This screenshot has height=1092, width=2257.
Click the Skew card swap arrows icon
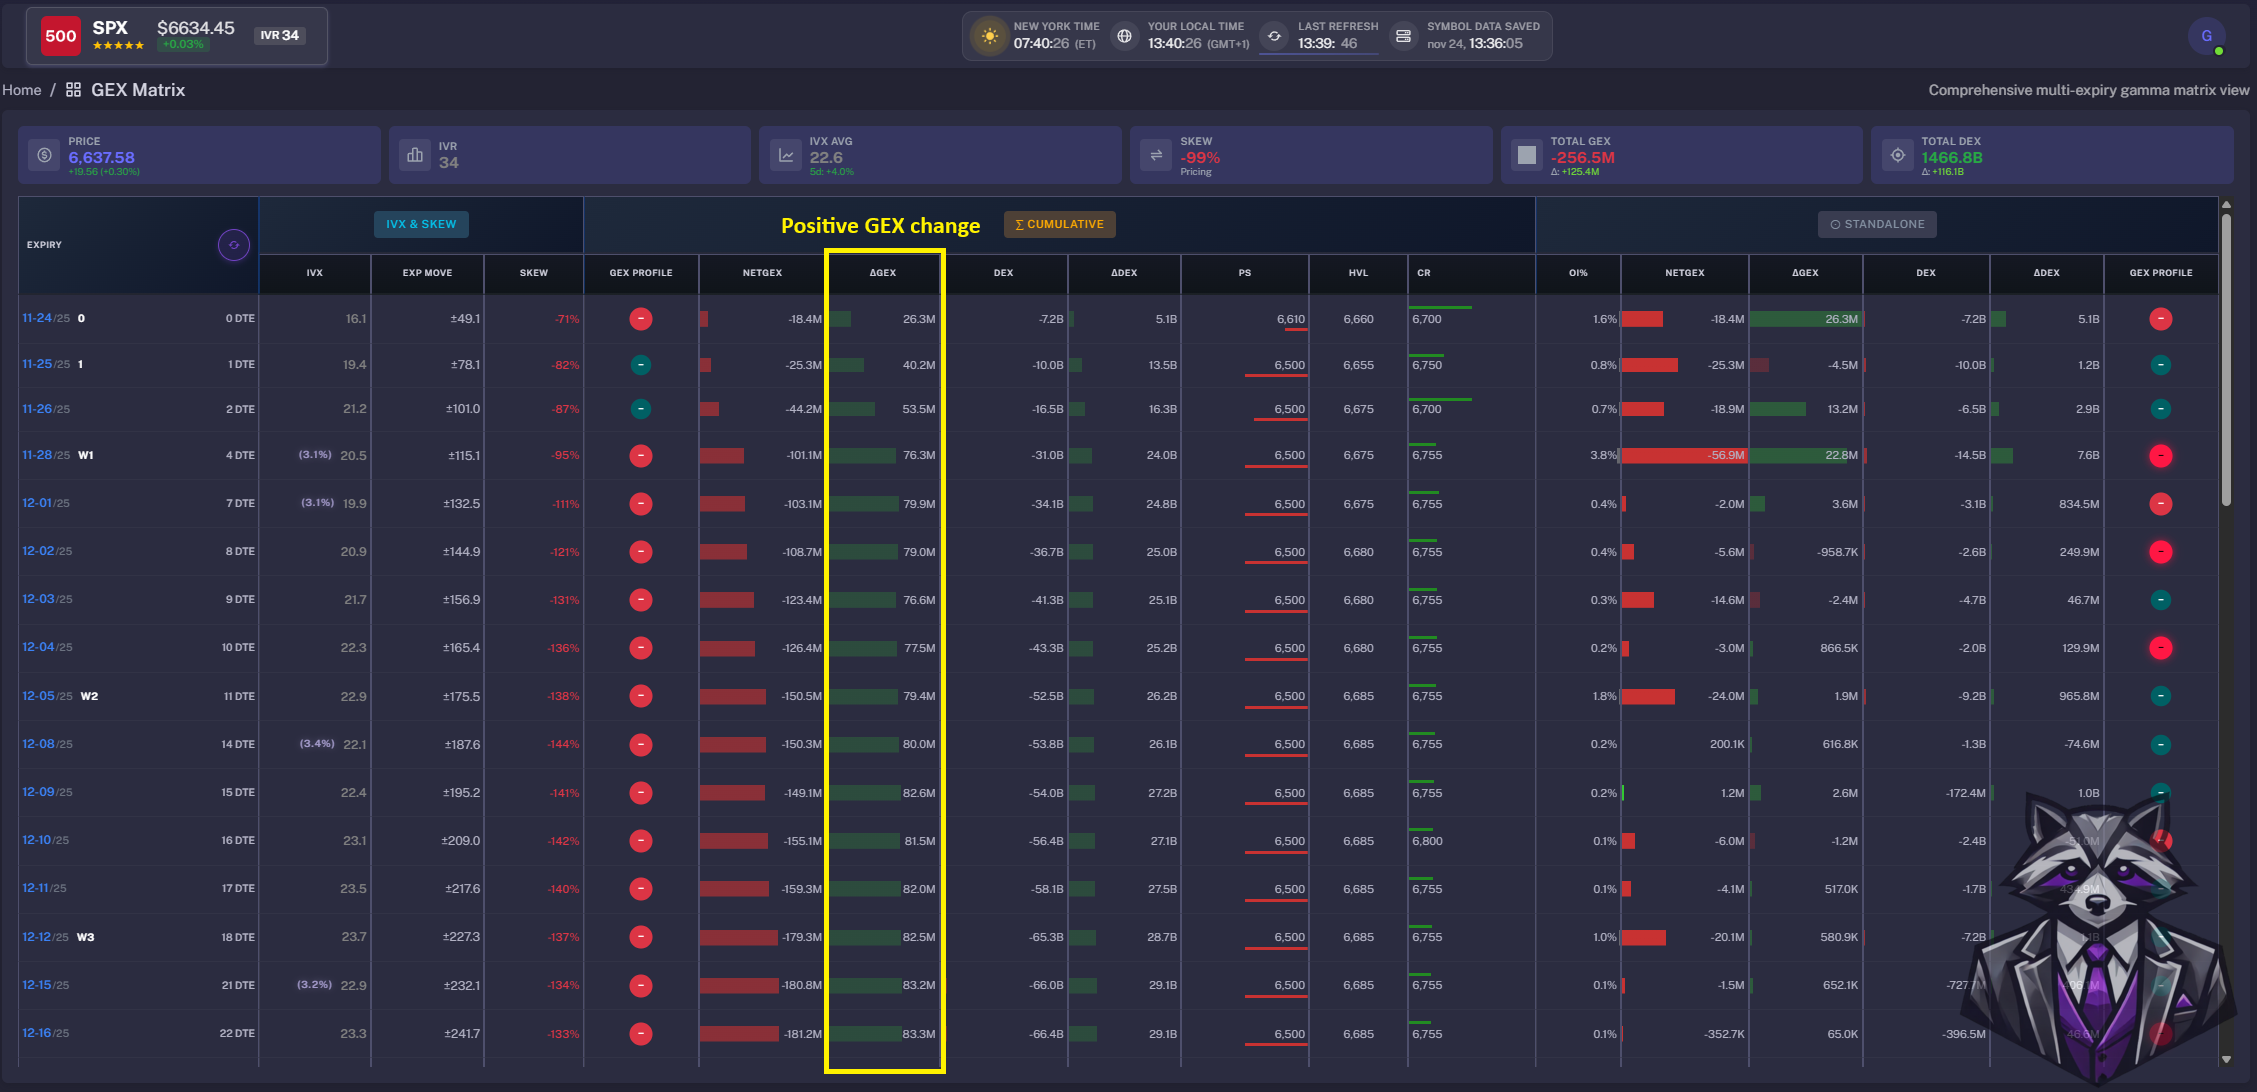[1156, 155]
